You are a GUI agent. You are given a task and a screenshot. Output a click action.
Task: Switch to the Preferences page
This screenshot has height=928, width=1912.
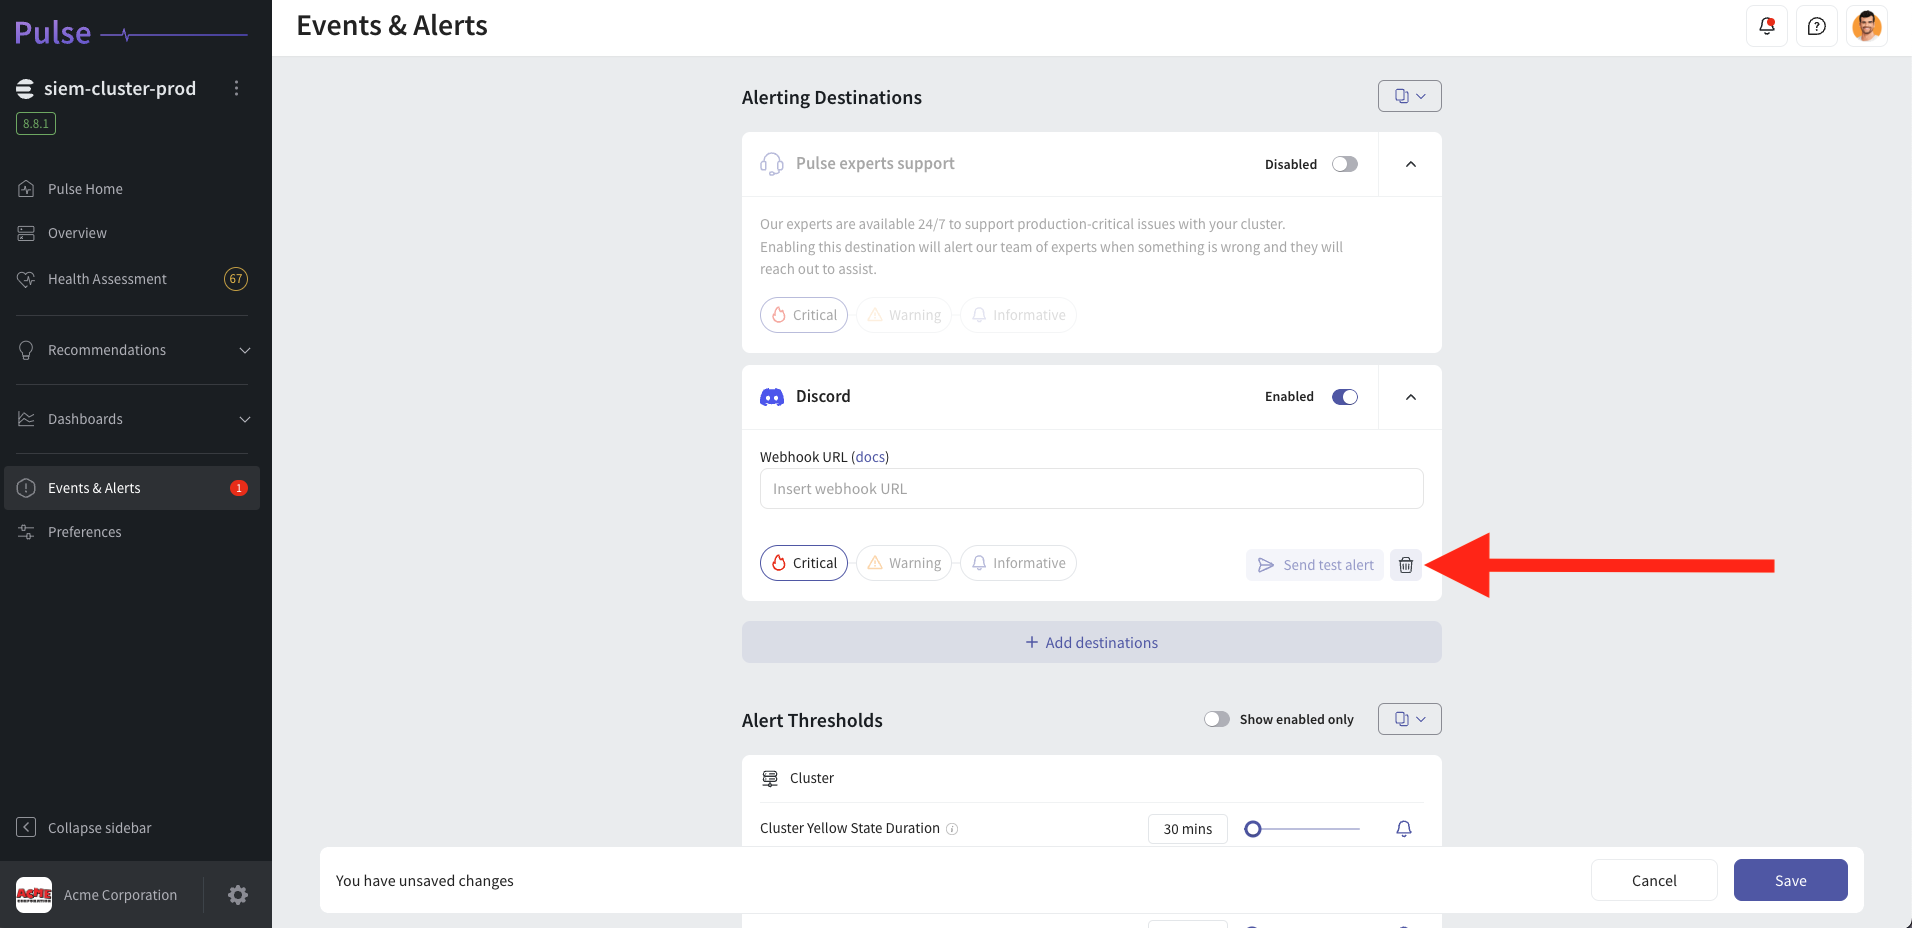tap(84, 531)
